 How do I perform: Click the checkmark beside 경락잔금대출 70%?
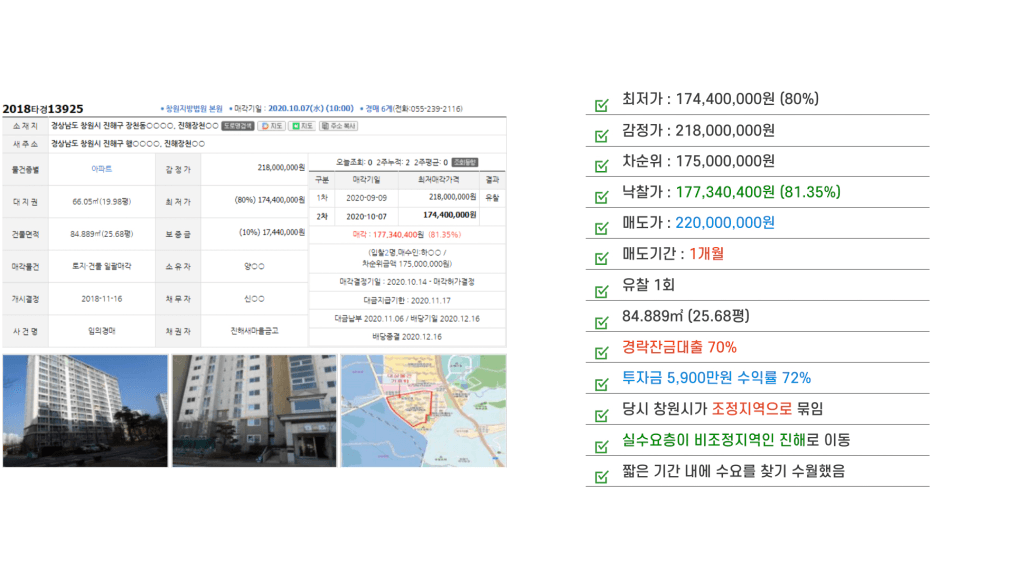601,352
